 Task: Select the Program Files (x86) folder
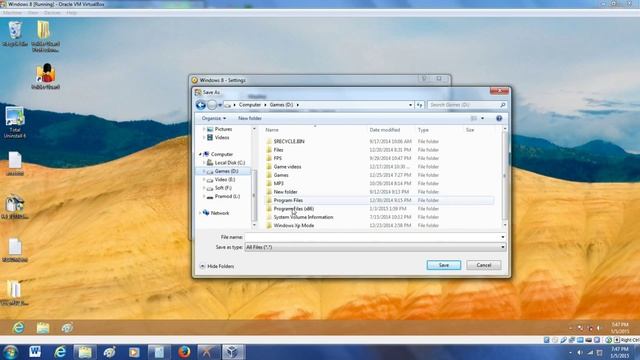293,209
